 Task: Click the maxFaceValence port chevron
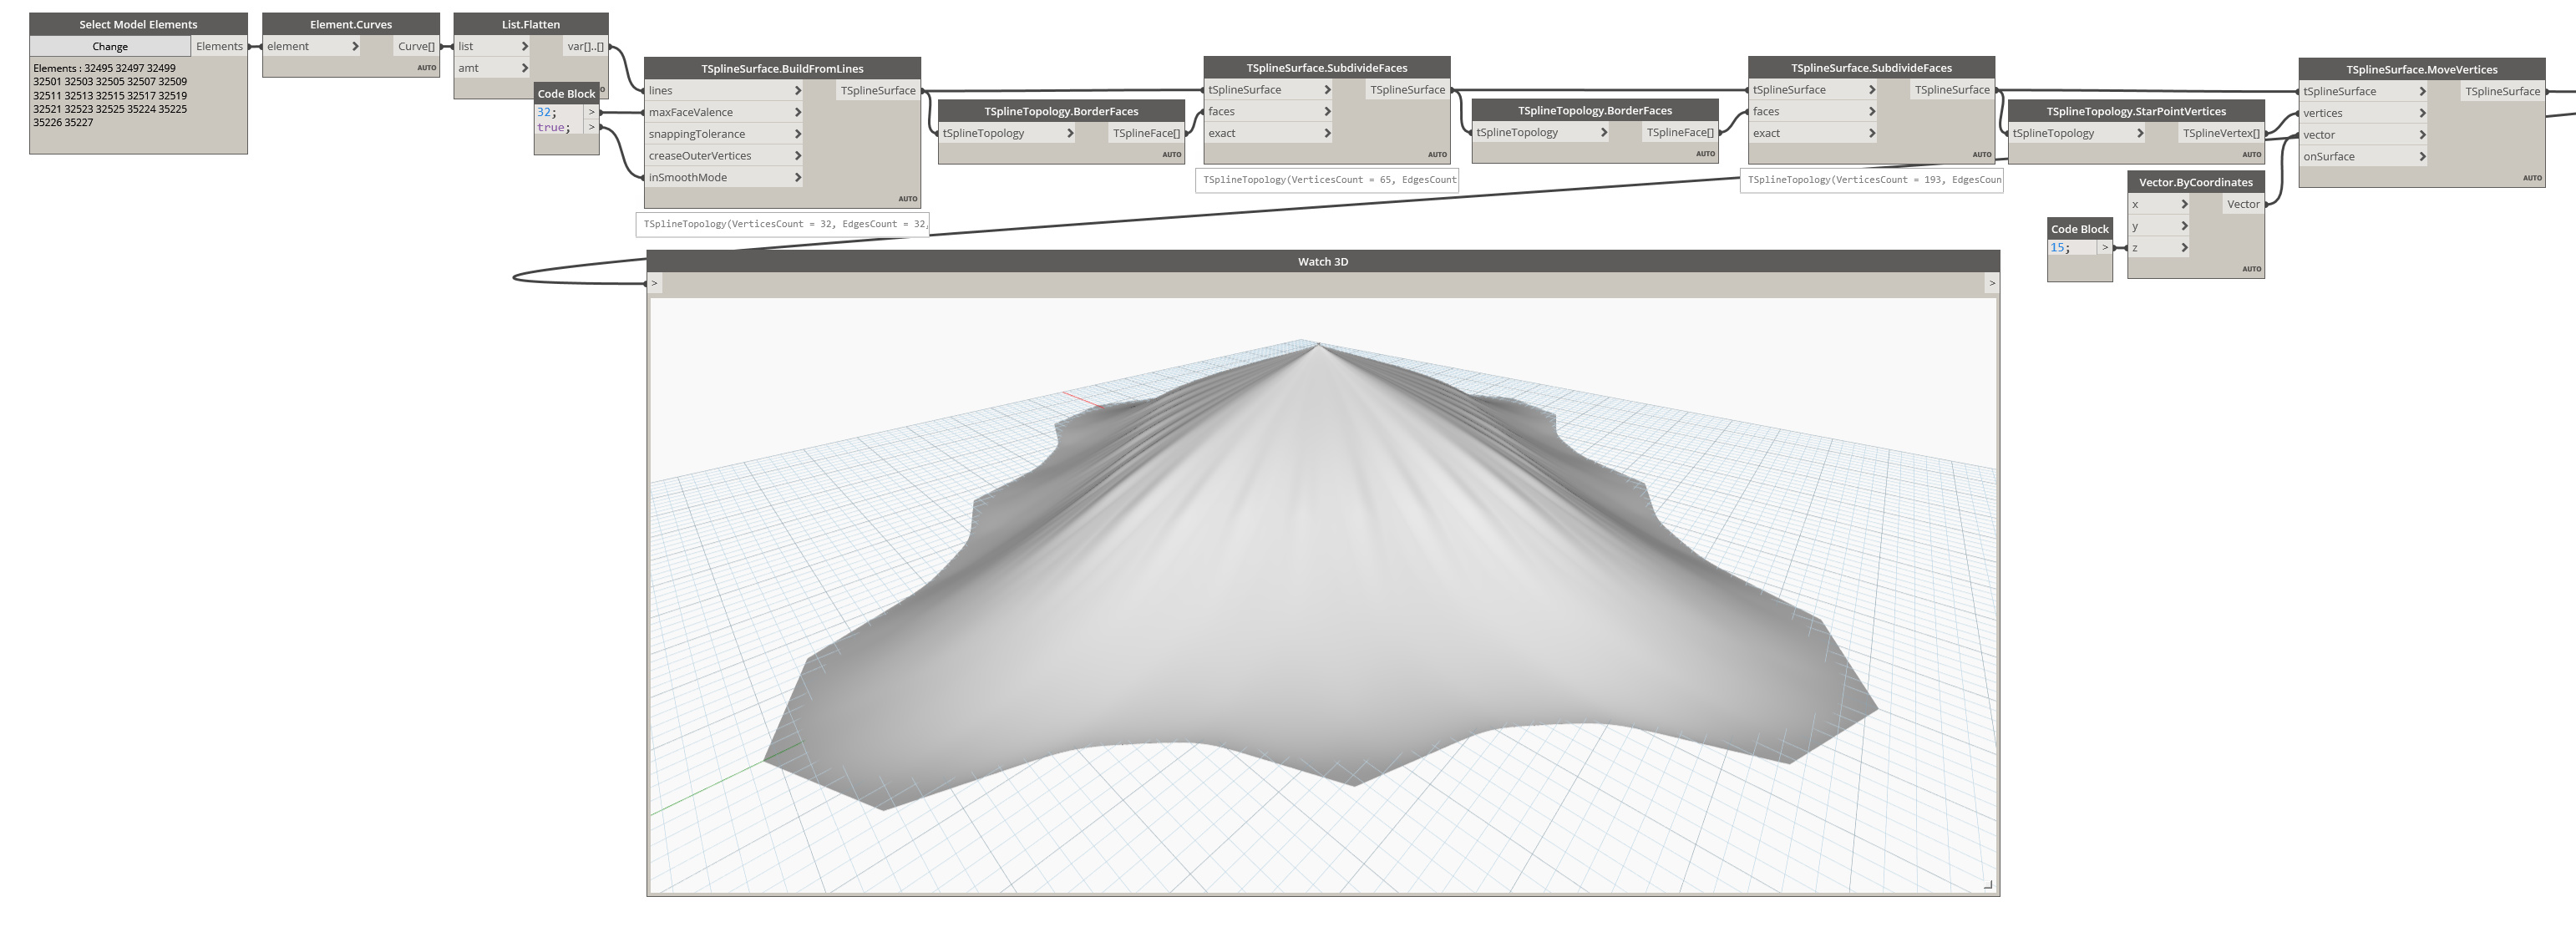tap(798, 112)
